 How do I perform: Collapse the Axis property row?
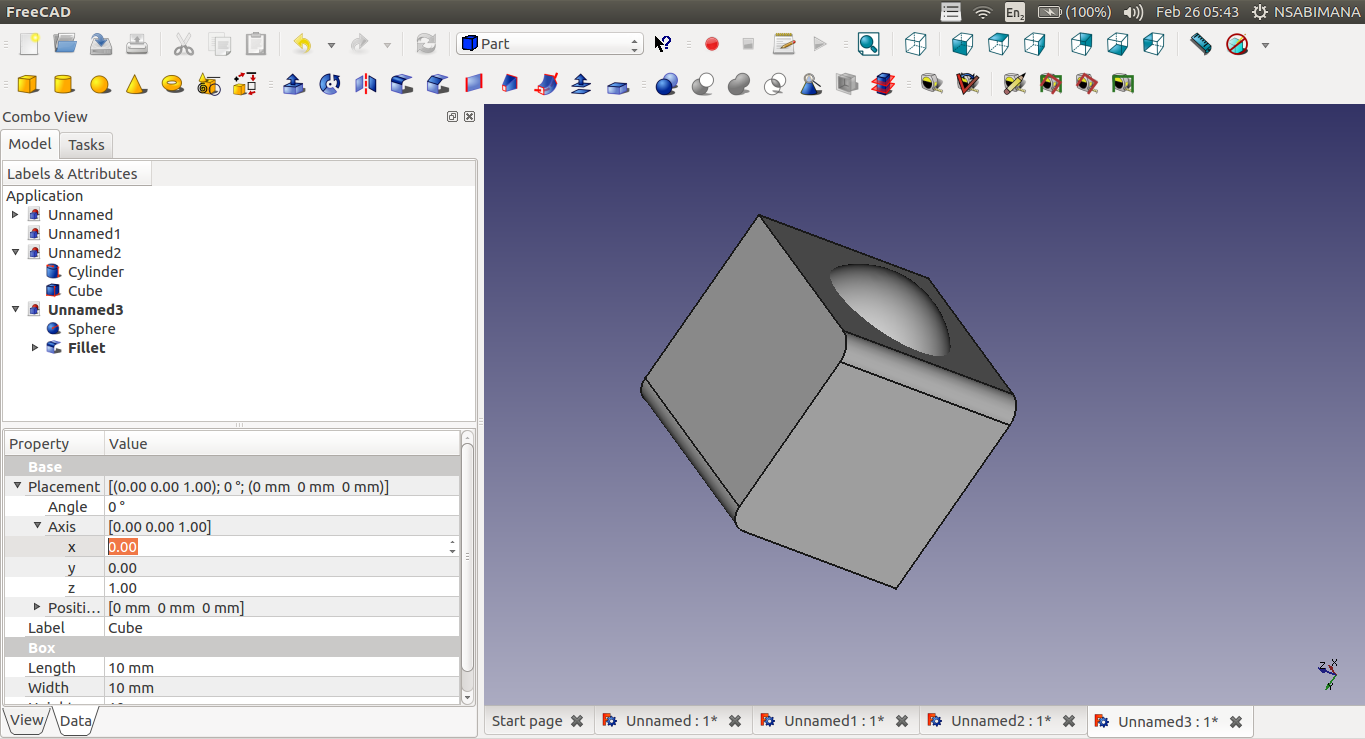(37, 527)
